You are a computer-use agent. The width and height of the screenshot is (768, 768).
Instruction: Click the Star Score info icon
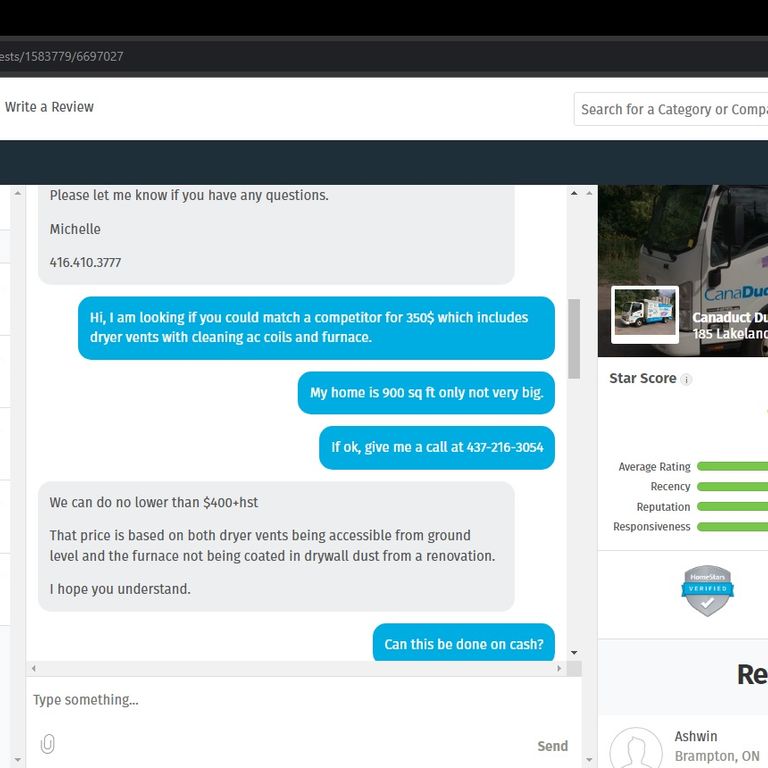pyautogui.click(x=686, y=380)
